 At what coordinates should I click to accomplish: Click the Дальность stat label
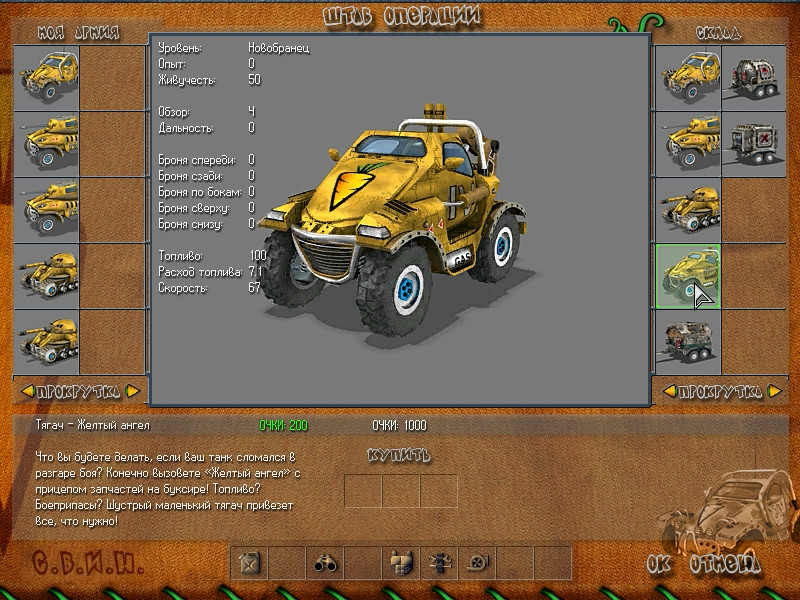tap(186, 128)
